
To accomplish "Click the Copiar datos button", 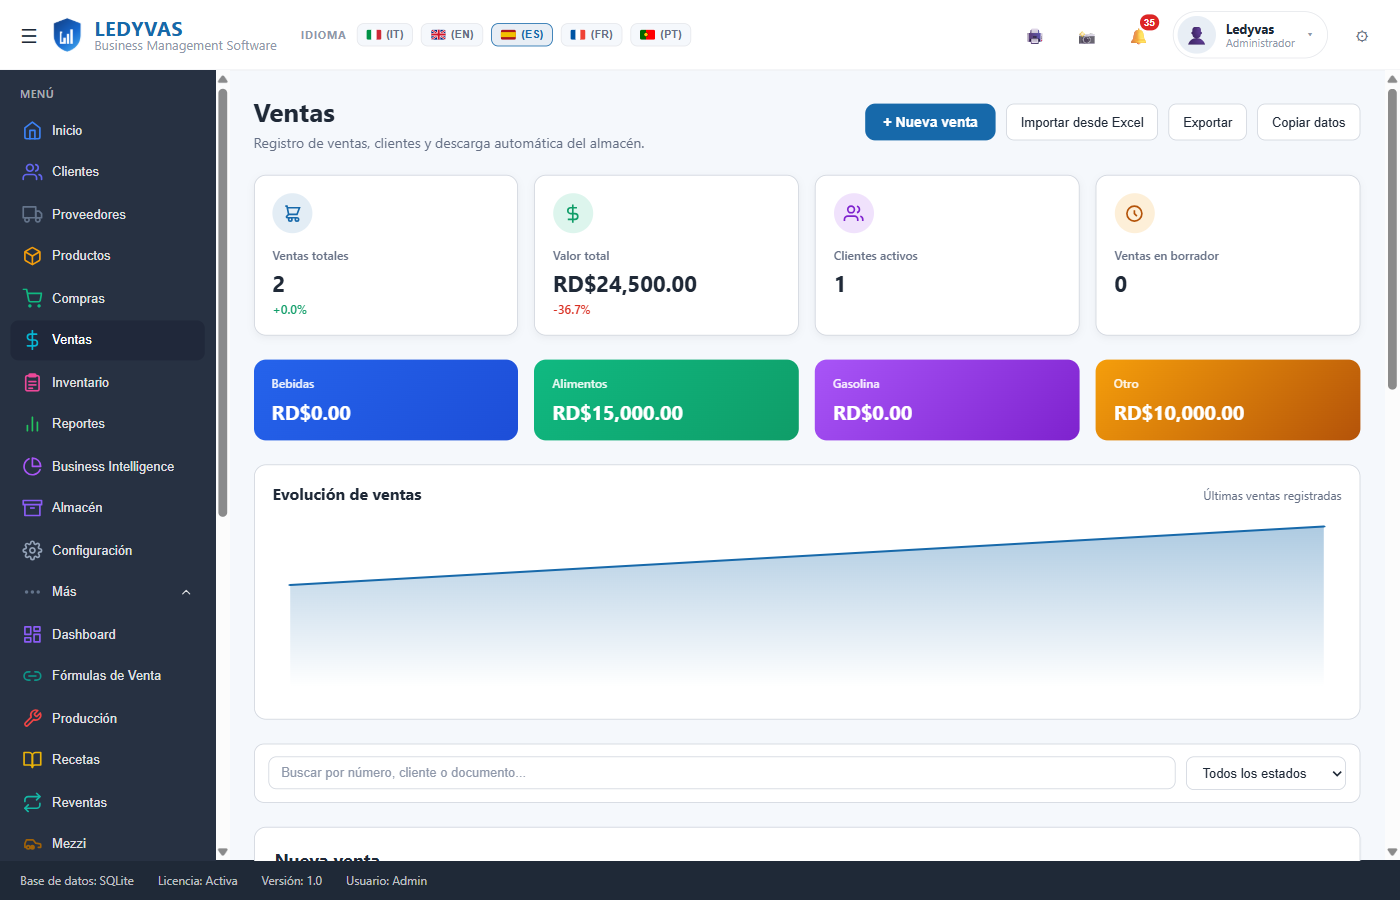I will [1309, 122].
